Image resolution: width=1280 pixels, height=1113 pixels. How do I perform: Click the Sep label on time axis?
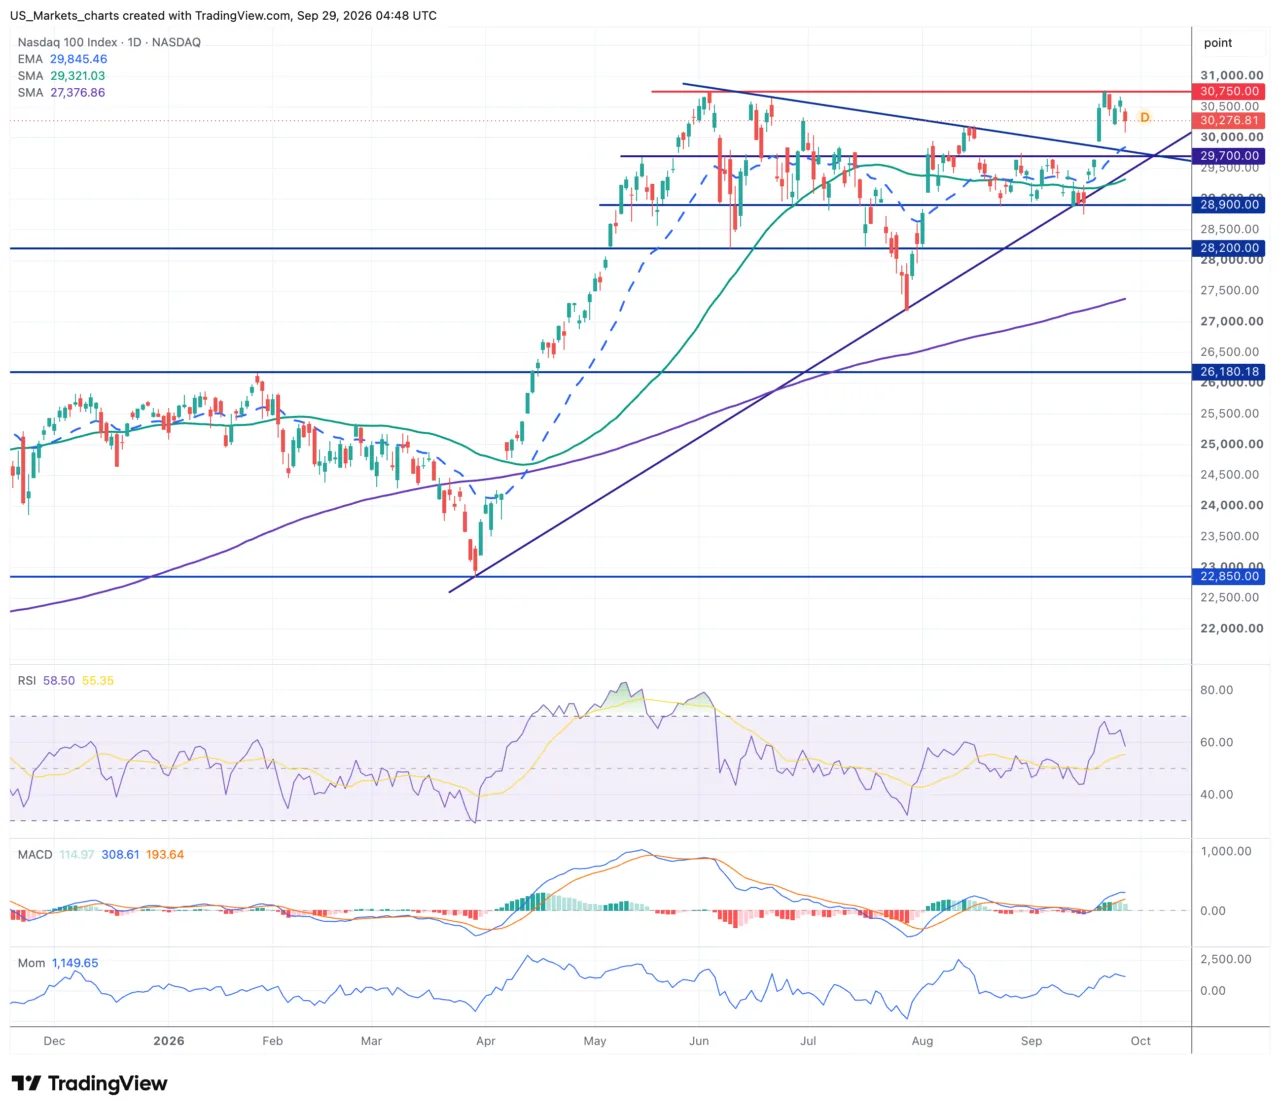1031,1041
